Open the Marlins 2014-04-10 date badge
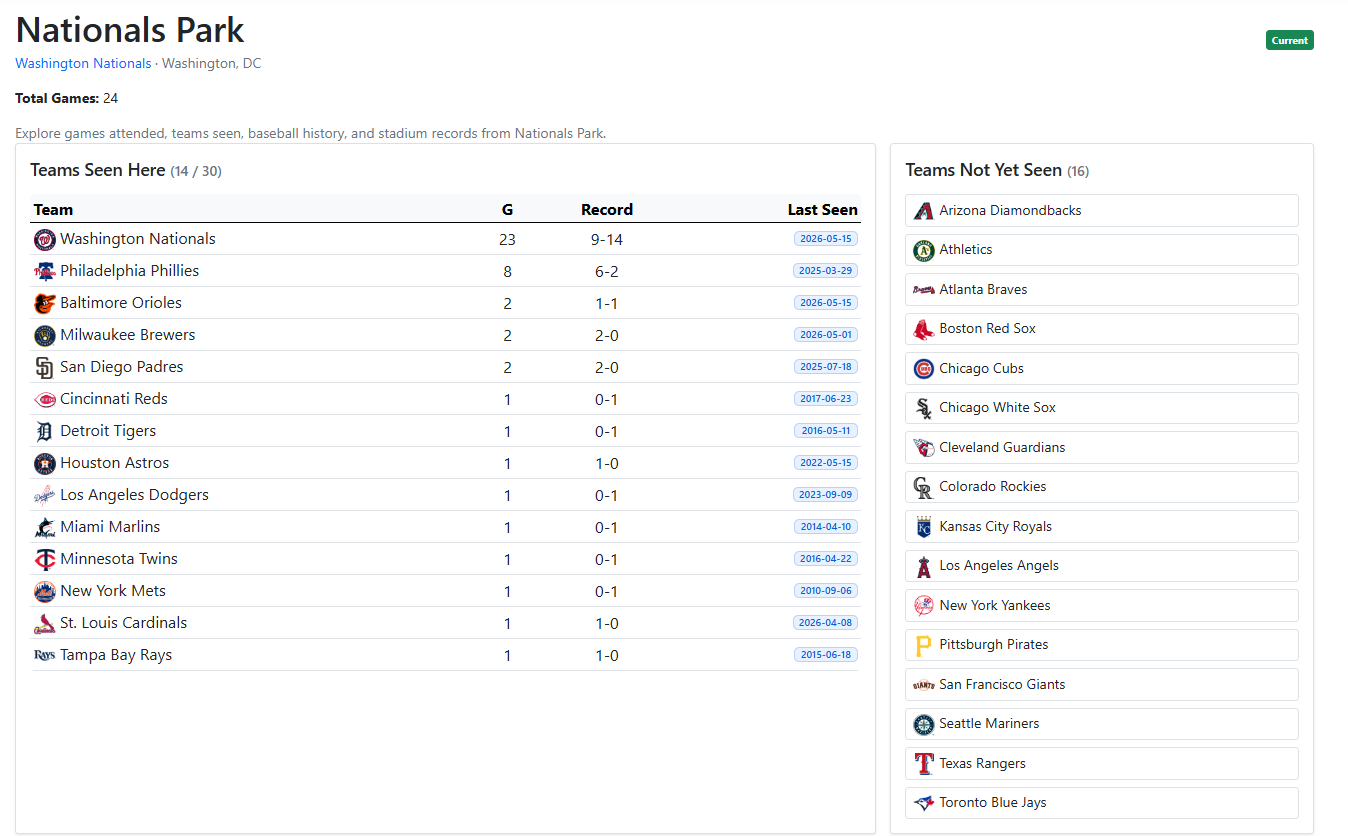The width and height of the screenshot is (1348, 836). pos(826,527)
